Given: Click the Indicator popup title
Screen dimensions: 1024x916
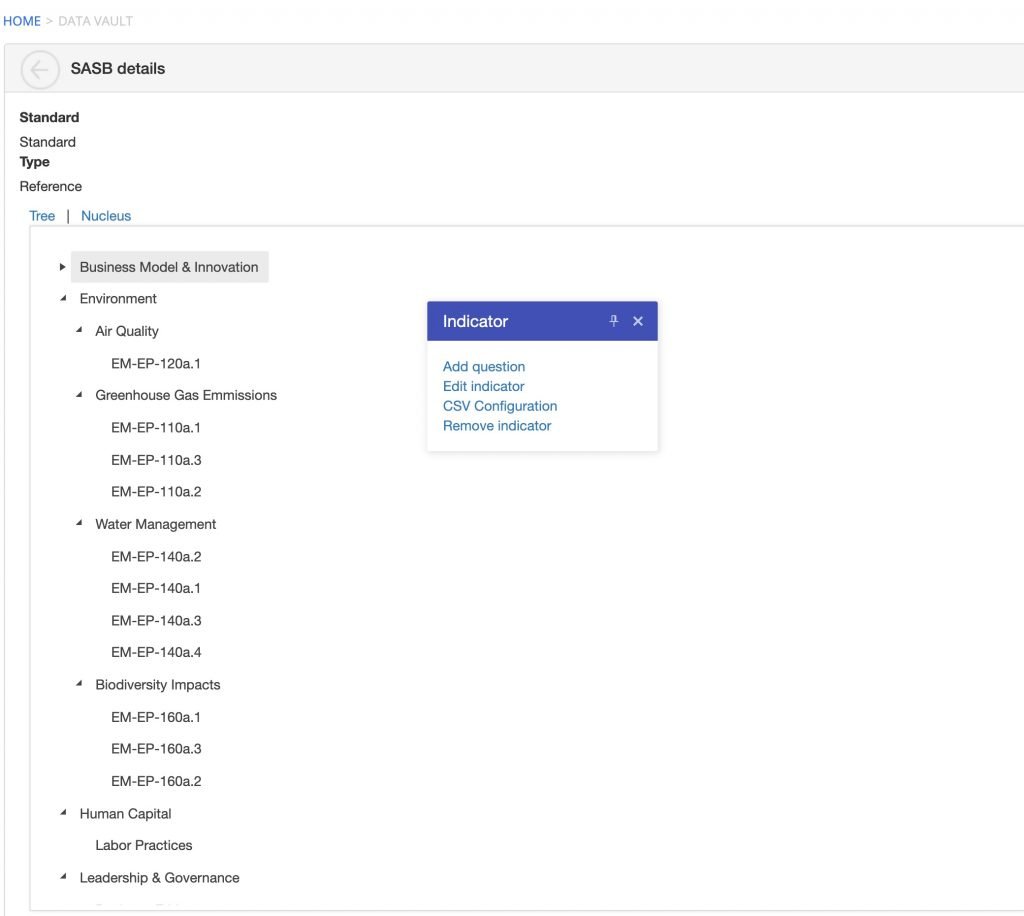Looking at the screenshot, I should pos(475,321).
